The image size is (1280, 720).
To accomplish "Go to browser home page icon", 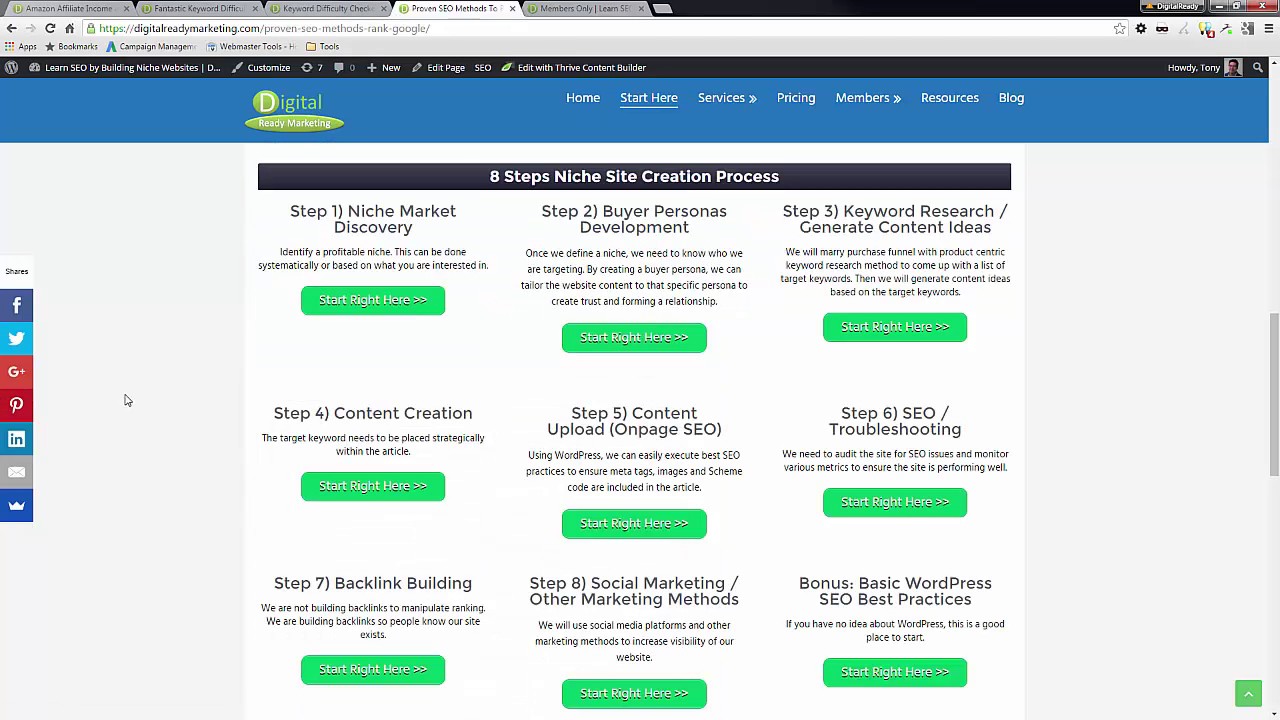I will [x=69, y=28].
